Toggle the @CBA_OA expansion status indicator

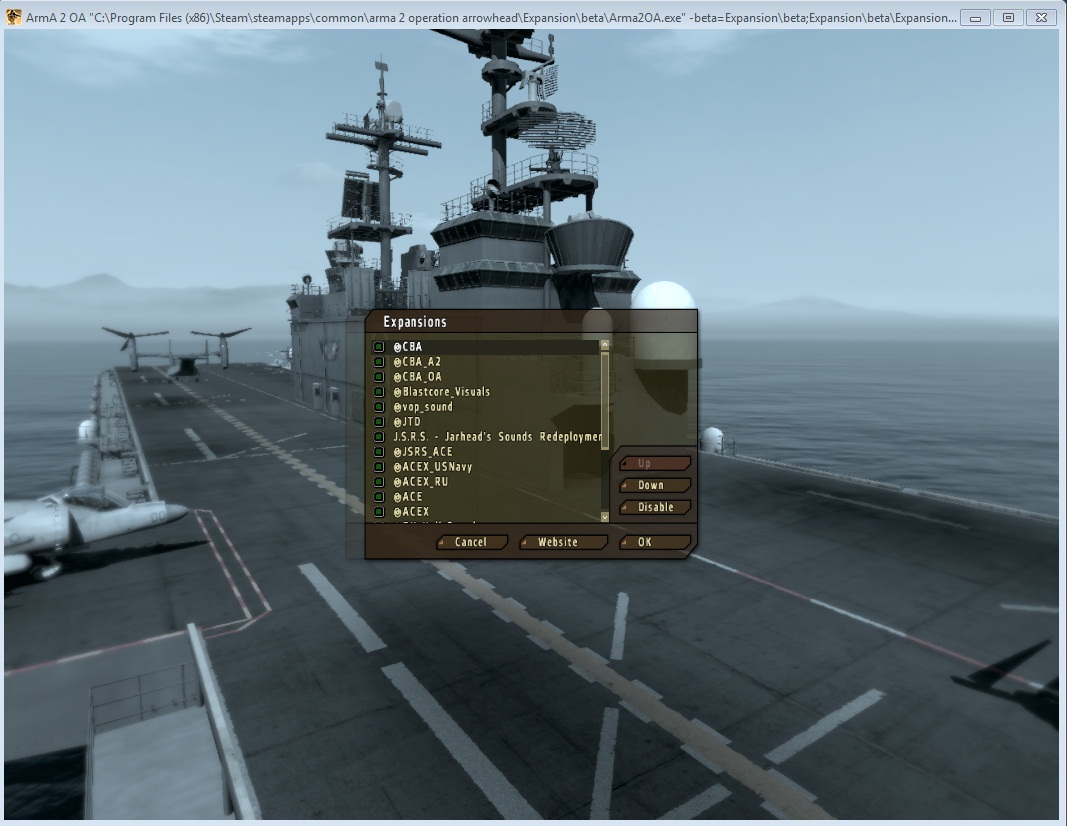point(379,377)
